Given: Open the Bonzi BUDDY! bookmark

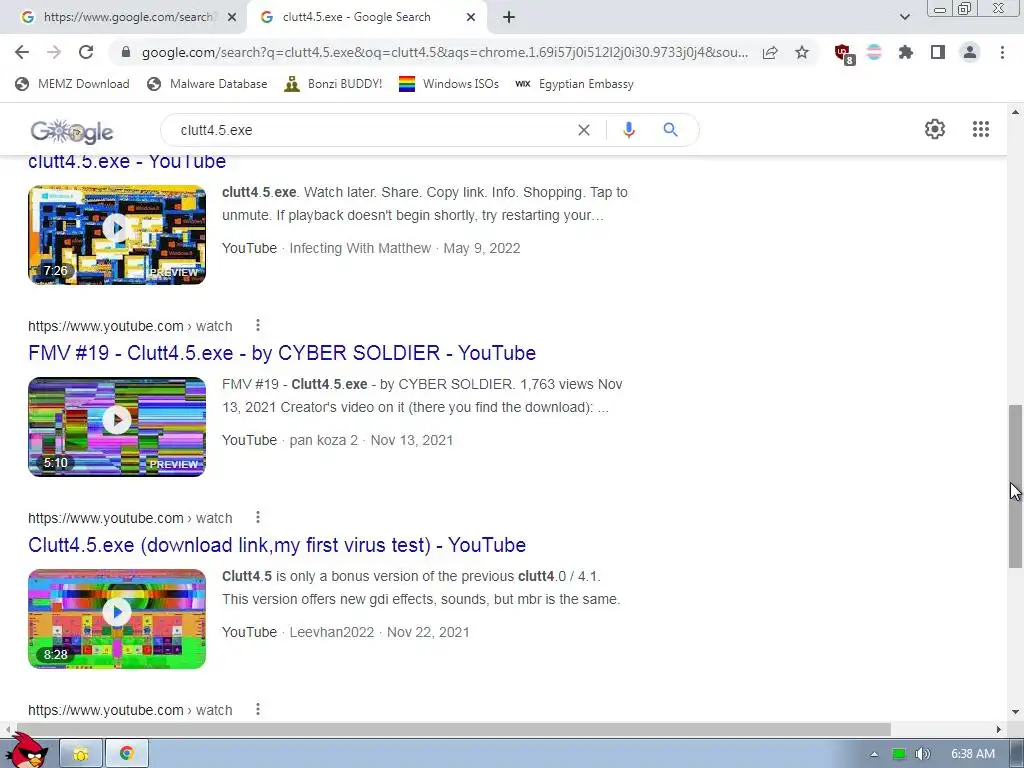Looking at the screenshot, I should [x=333, y=84].
